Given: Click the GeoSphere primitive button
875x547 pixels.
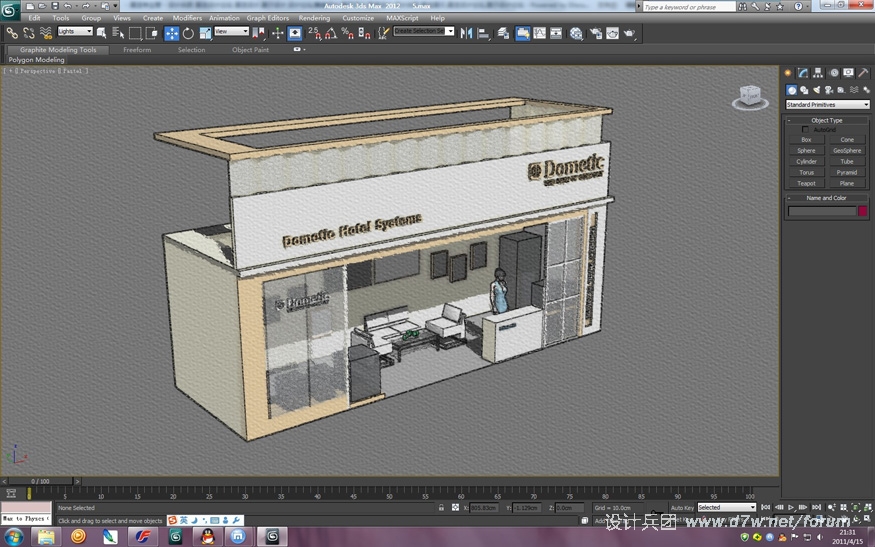Looking at the screenshot, I should click(847, 151).
